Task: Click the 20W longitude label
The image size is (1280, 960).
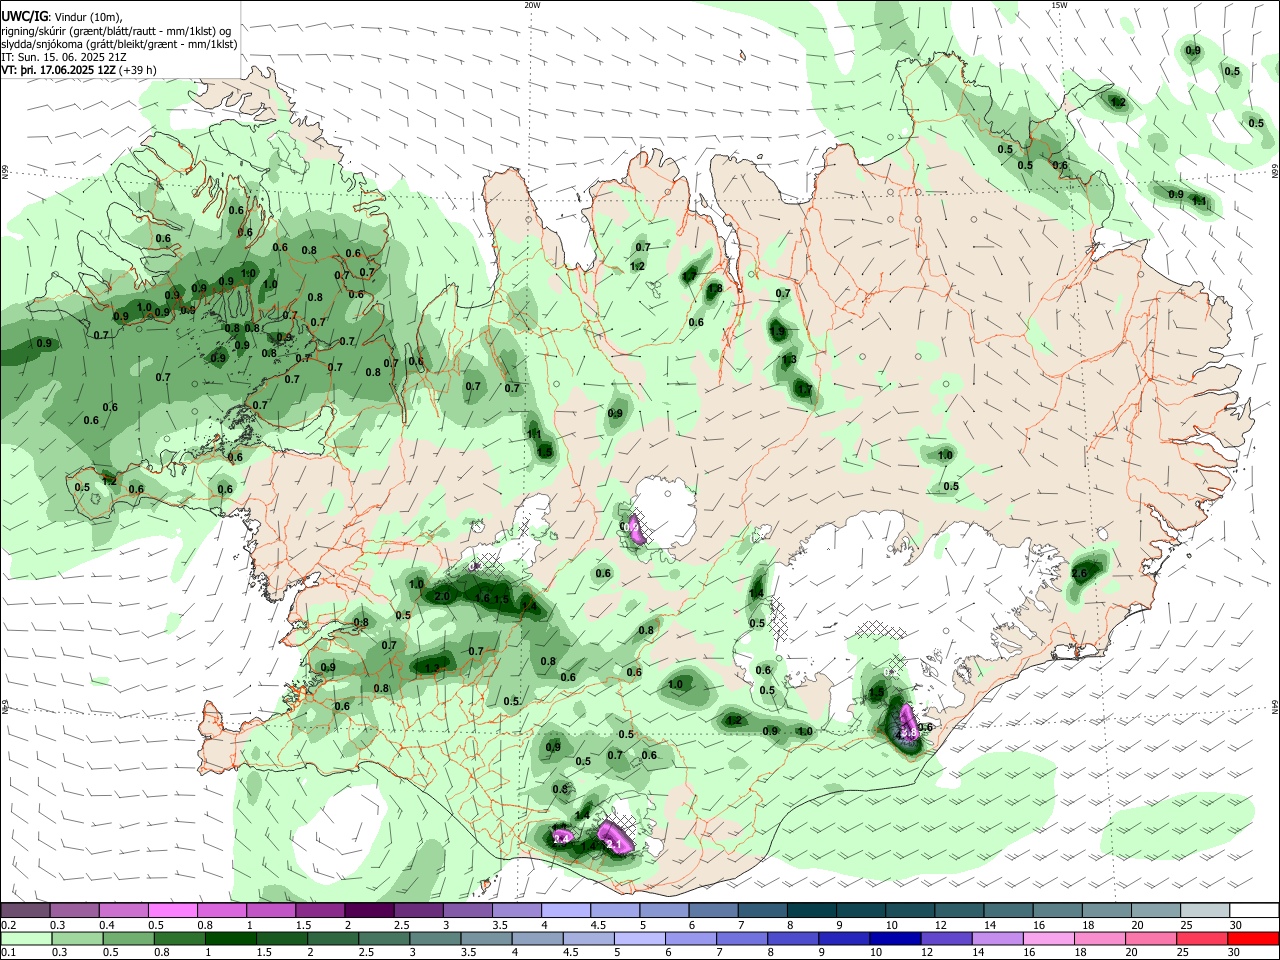Action: pos(532,5)
